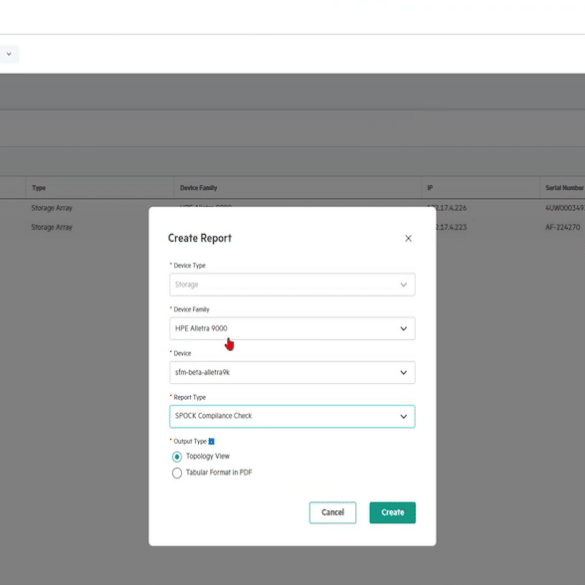Viewport: 585px width, 585px height.
Task: Click the Output Type info icon
Action: 211,441
